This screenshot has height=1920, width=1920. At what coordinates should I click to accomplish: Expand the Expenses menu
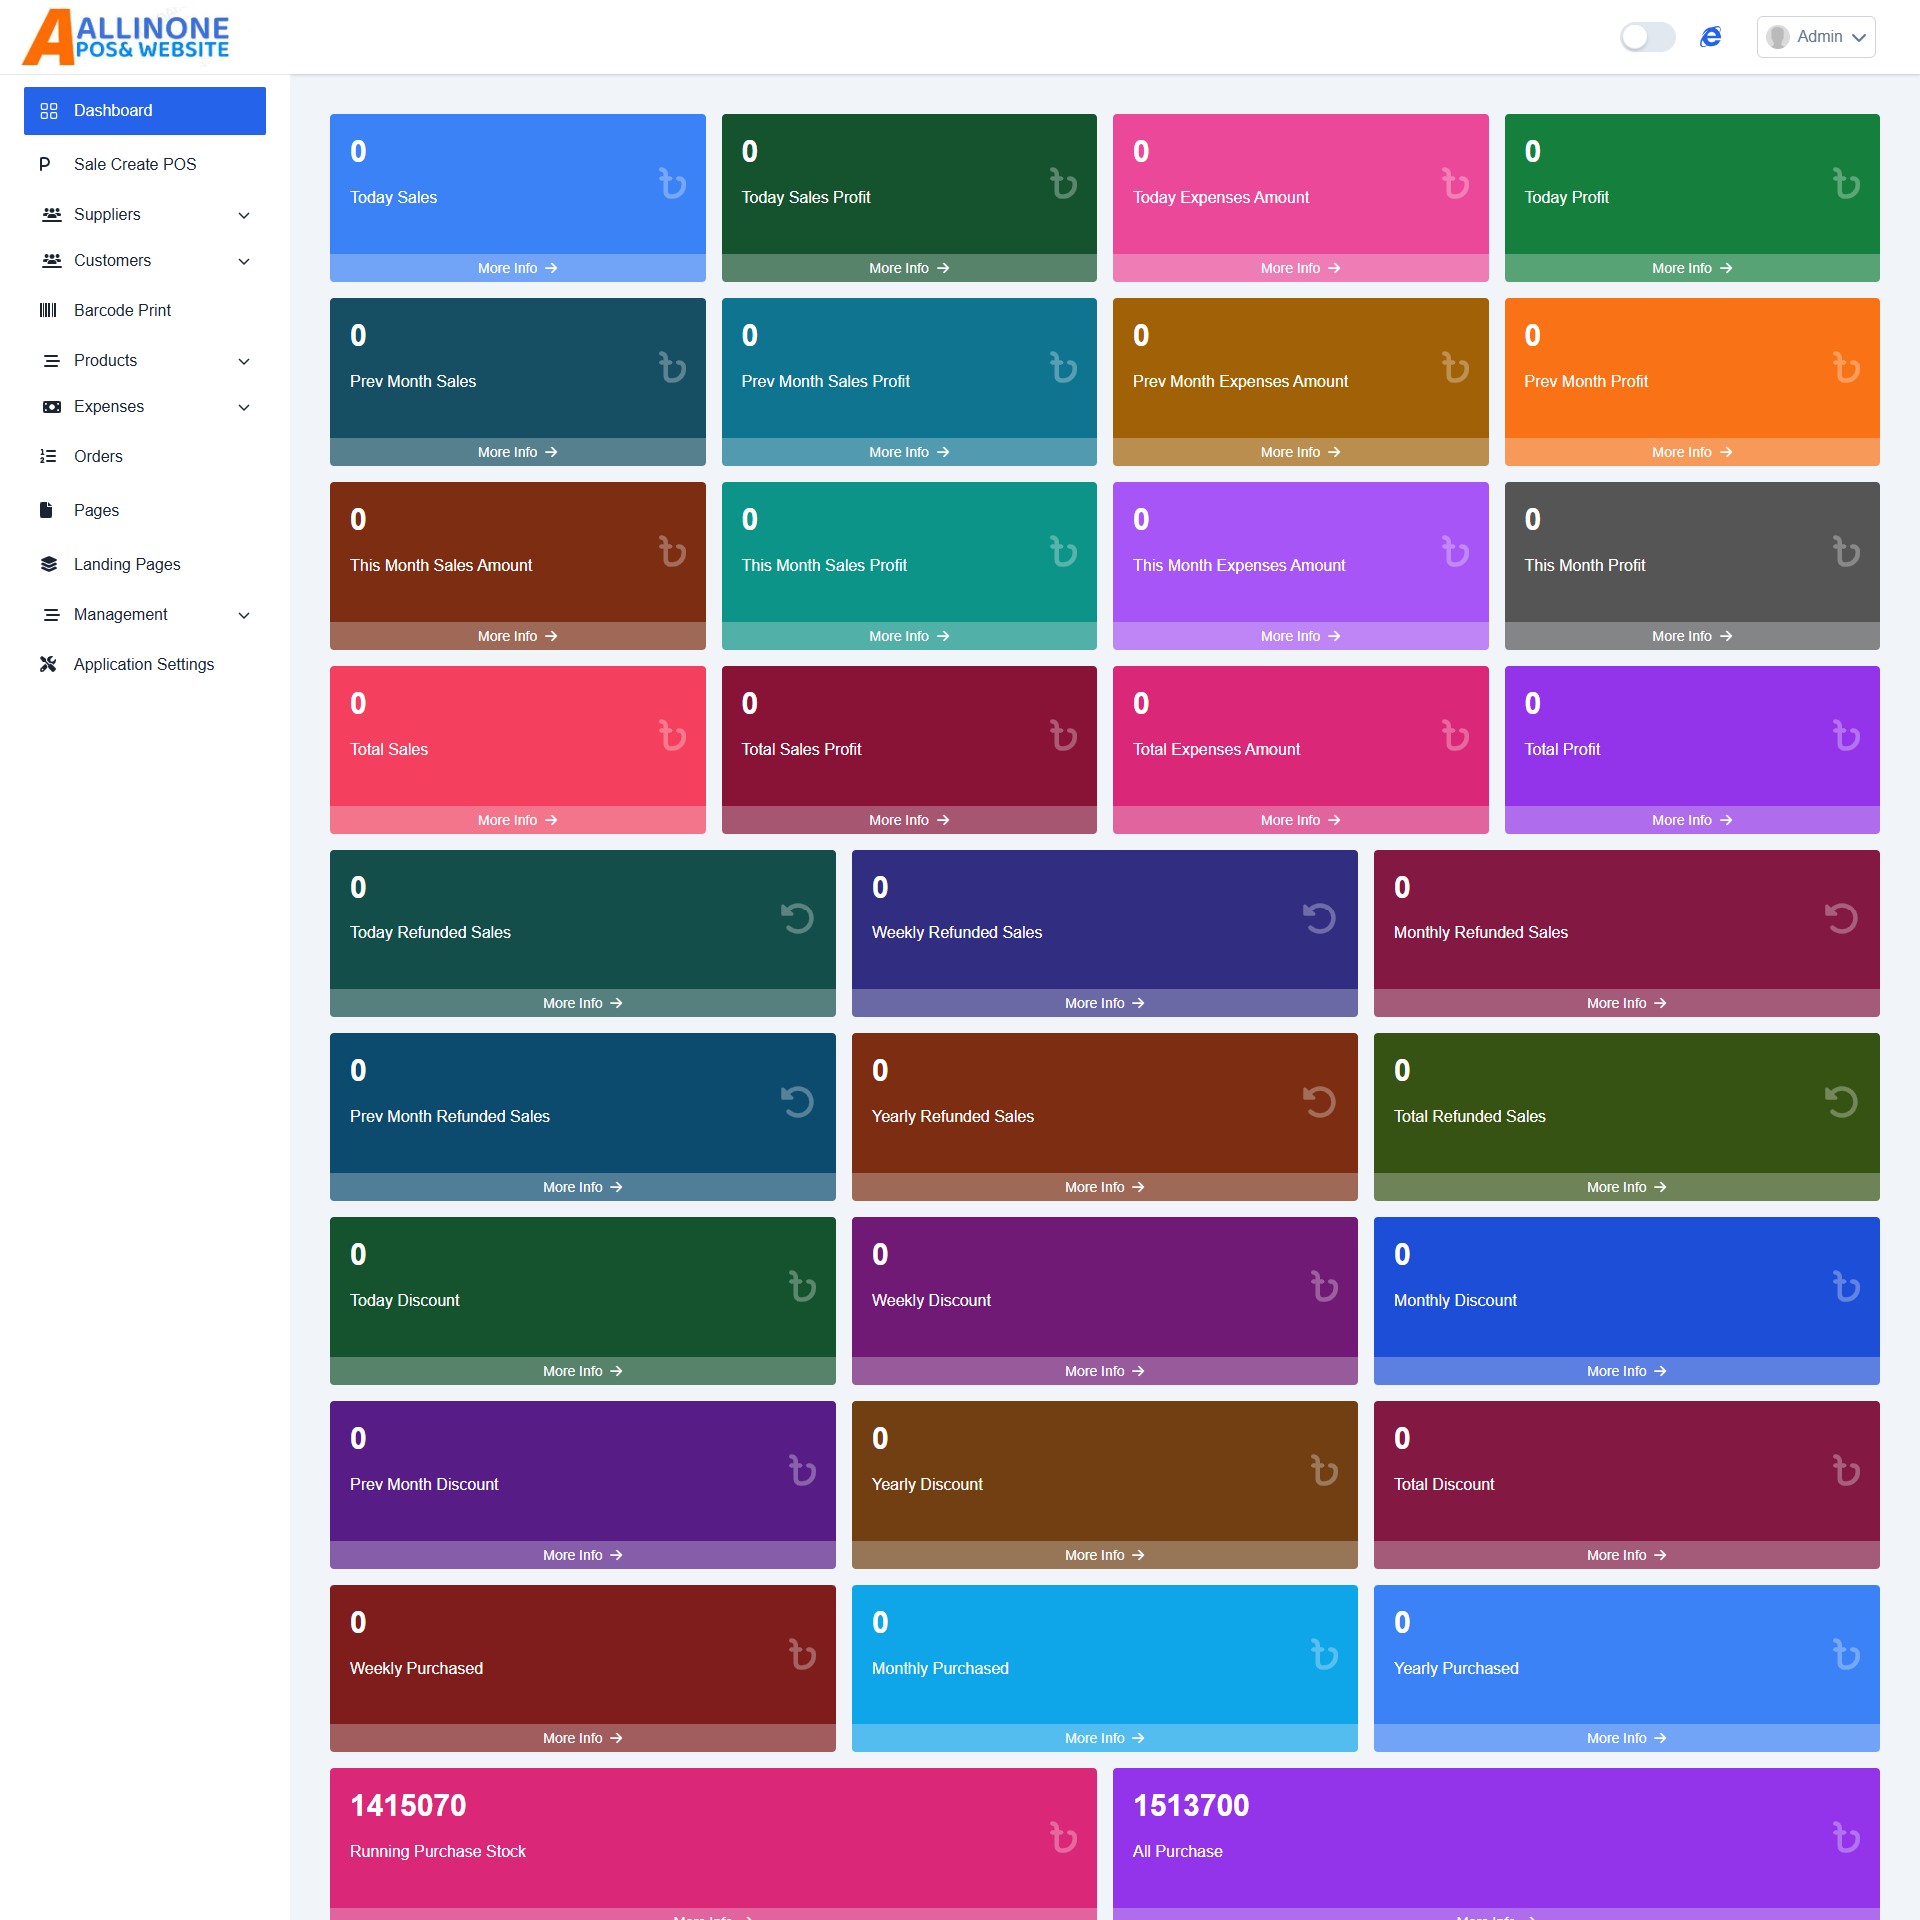[x=145, y=406]
